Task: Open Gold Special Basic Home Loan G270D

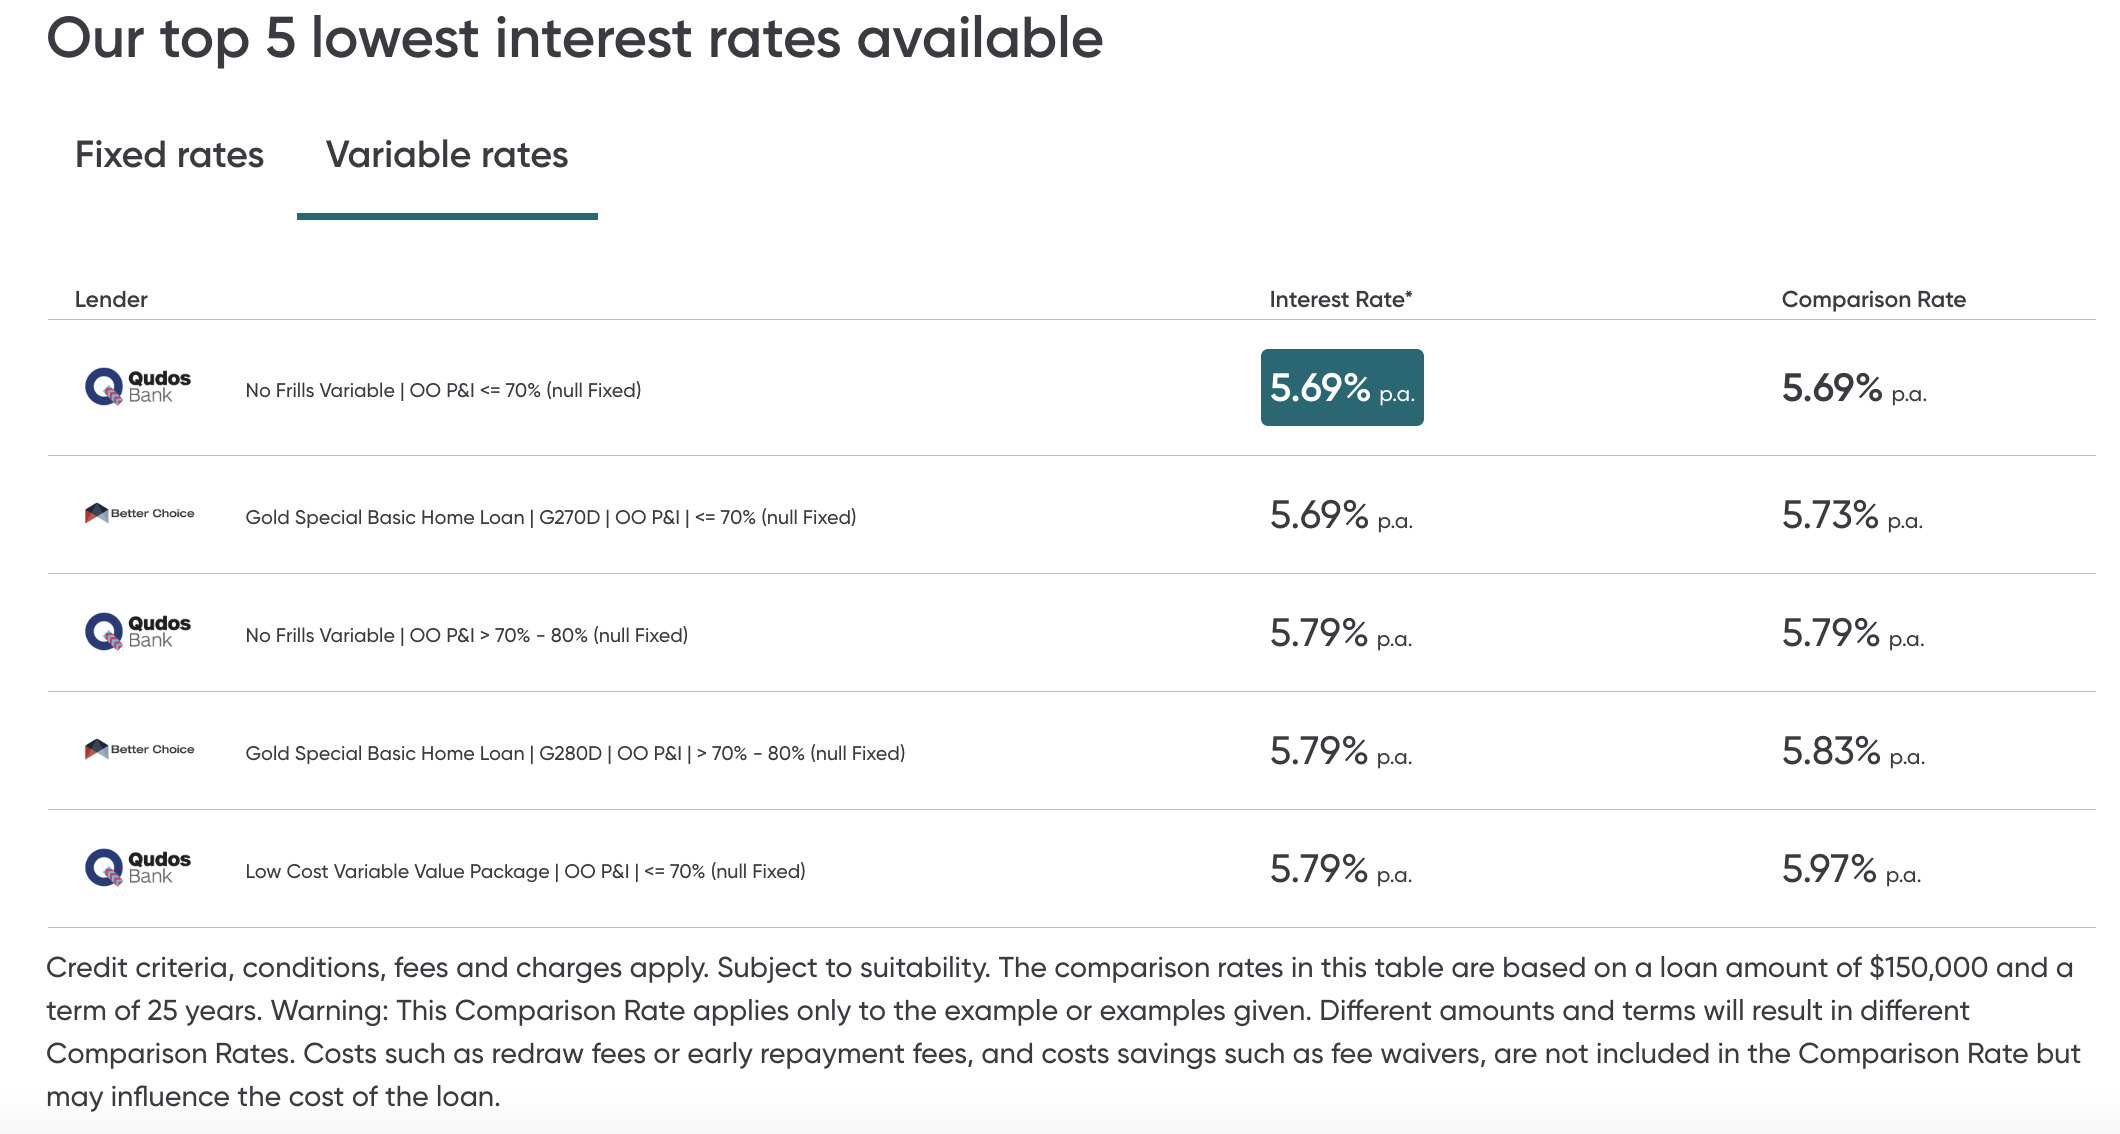Action: coord(551,517)
